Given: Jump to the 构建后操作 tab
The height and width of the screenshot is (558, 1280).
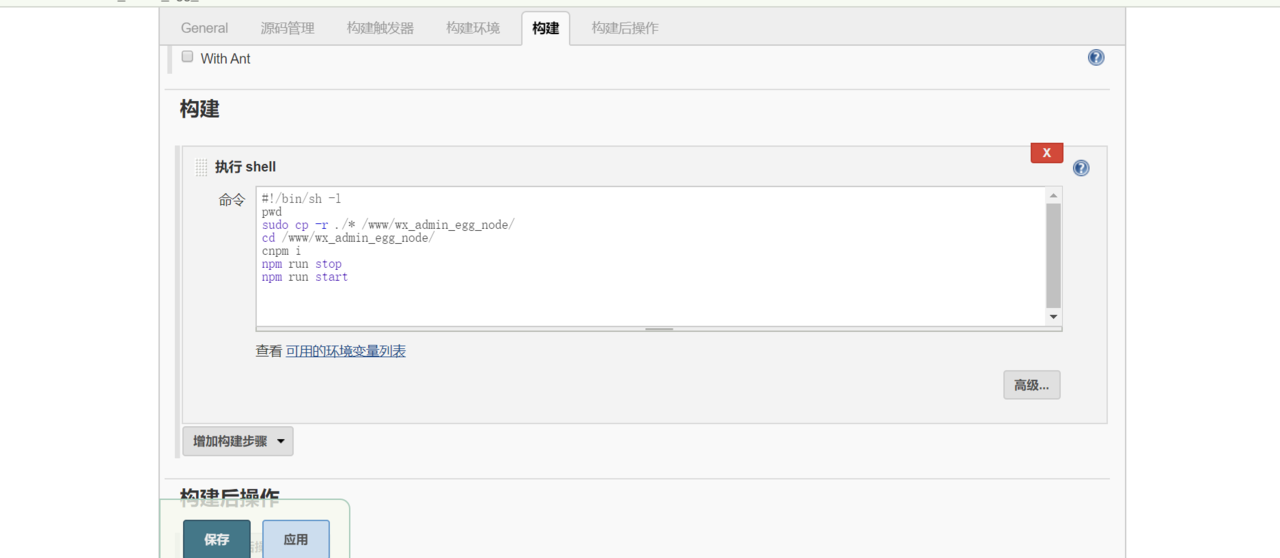Looking at the screenshot, I should tap(624, 28).
